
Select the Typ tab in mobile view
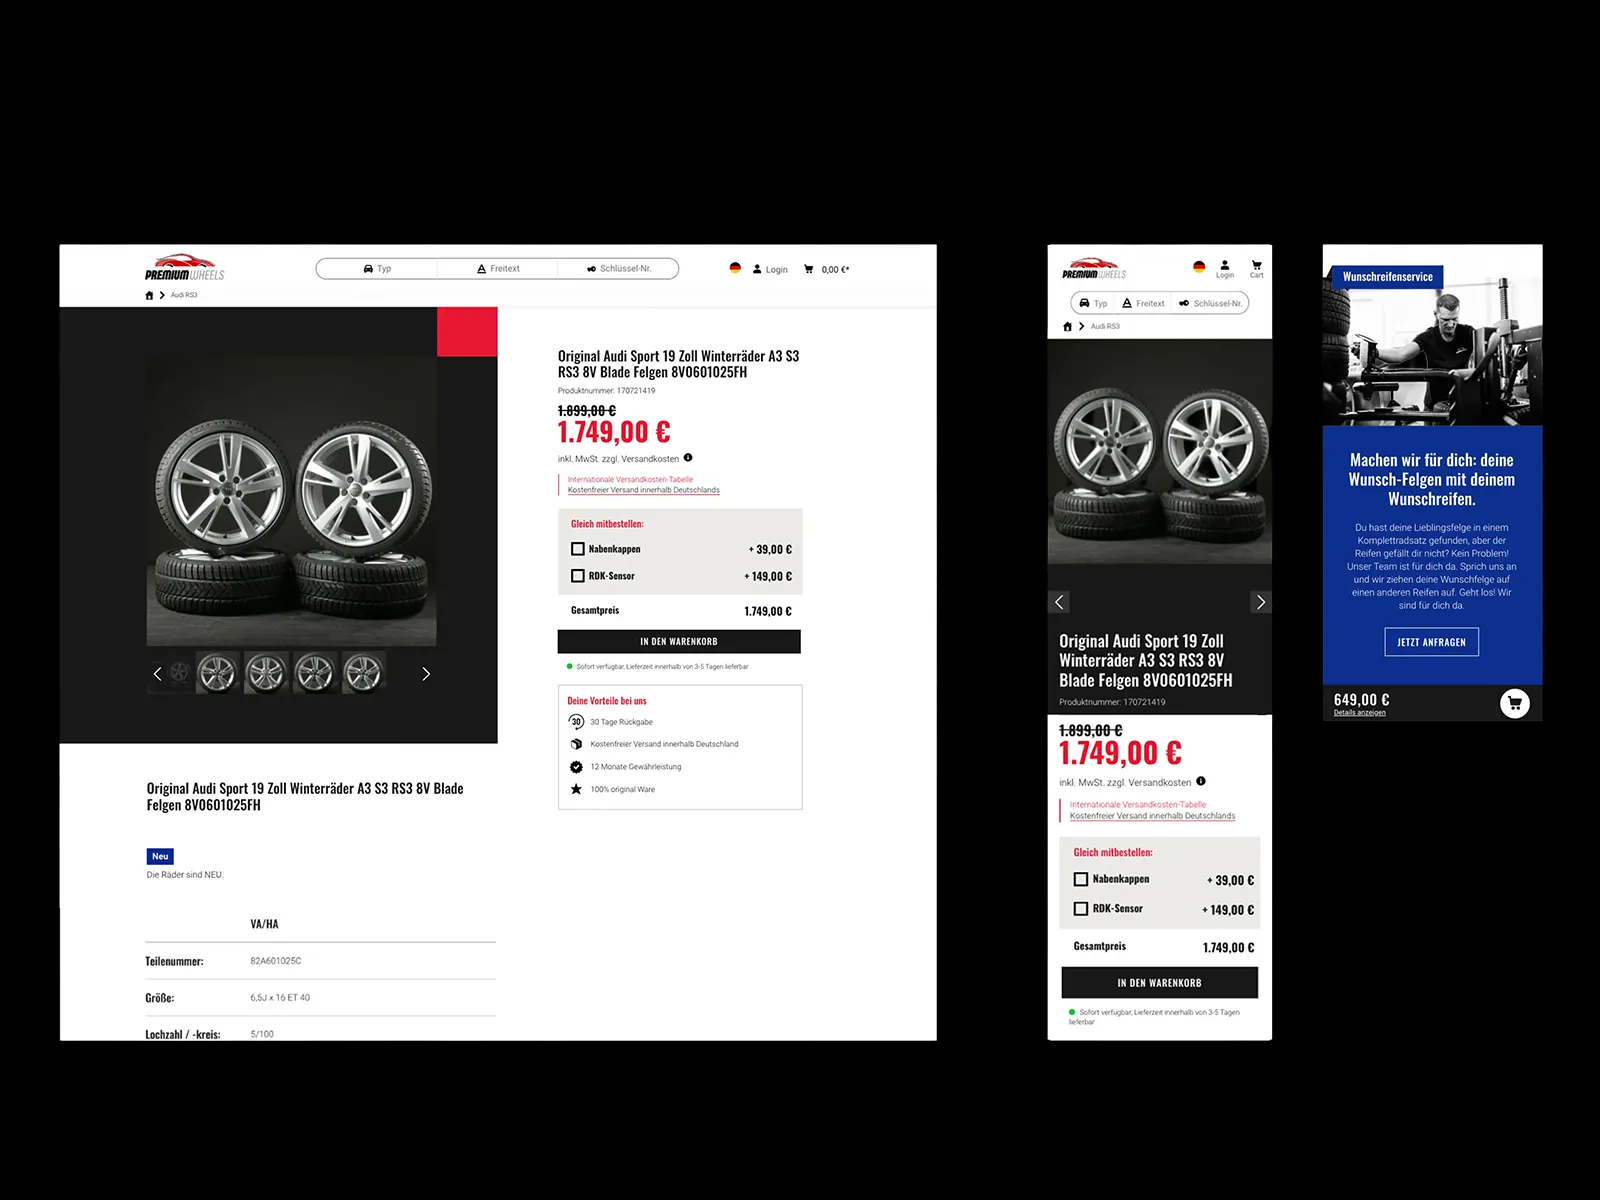pyautogui.click(x=1093, y=303)
